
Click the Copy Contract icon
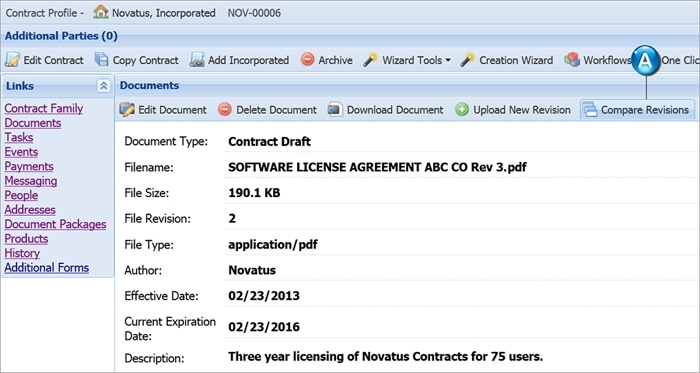102,60
